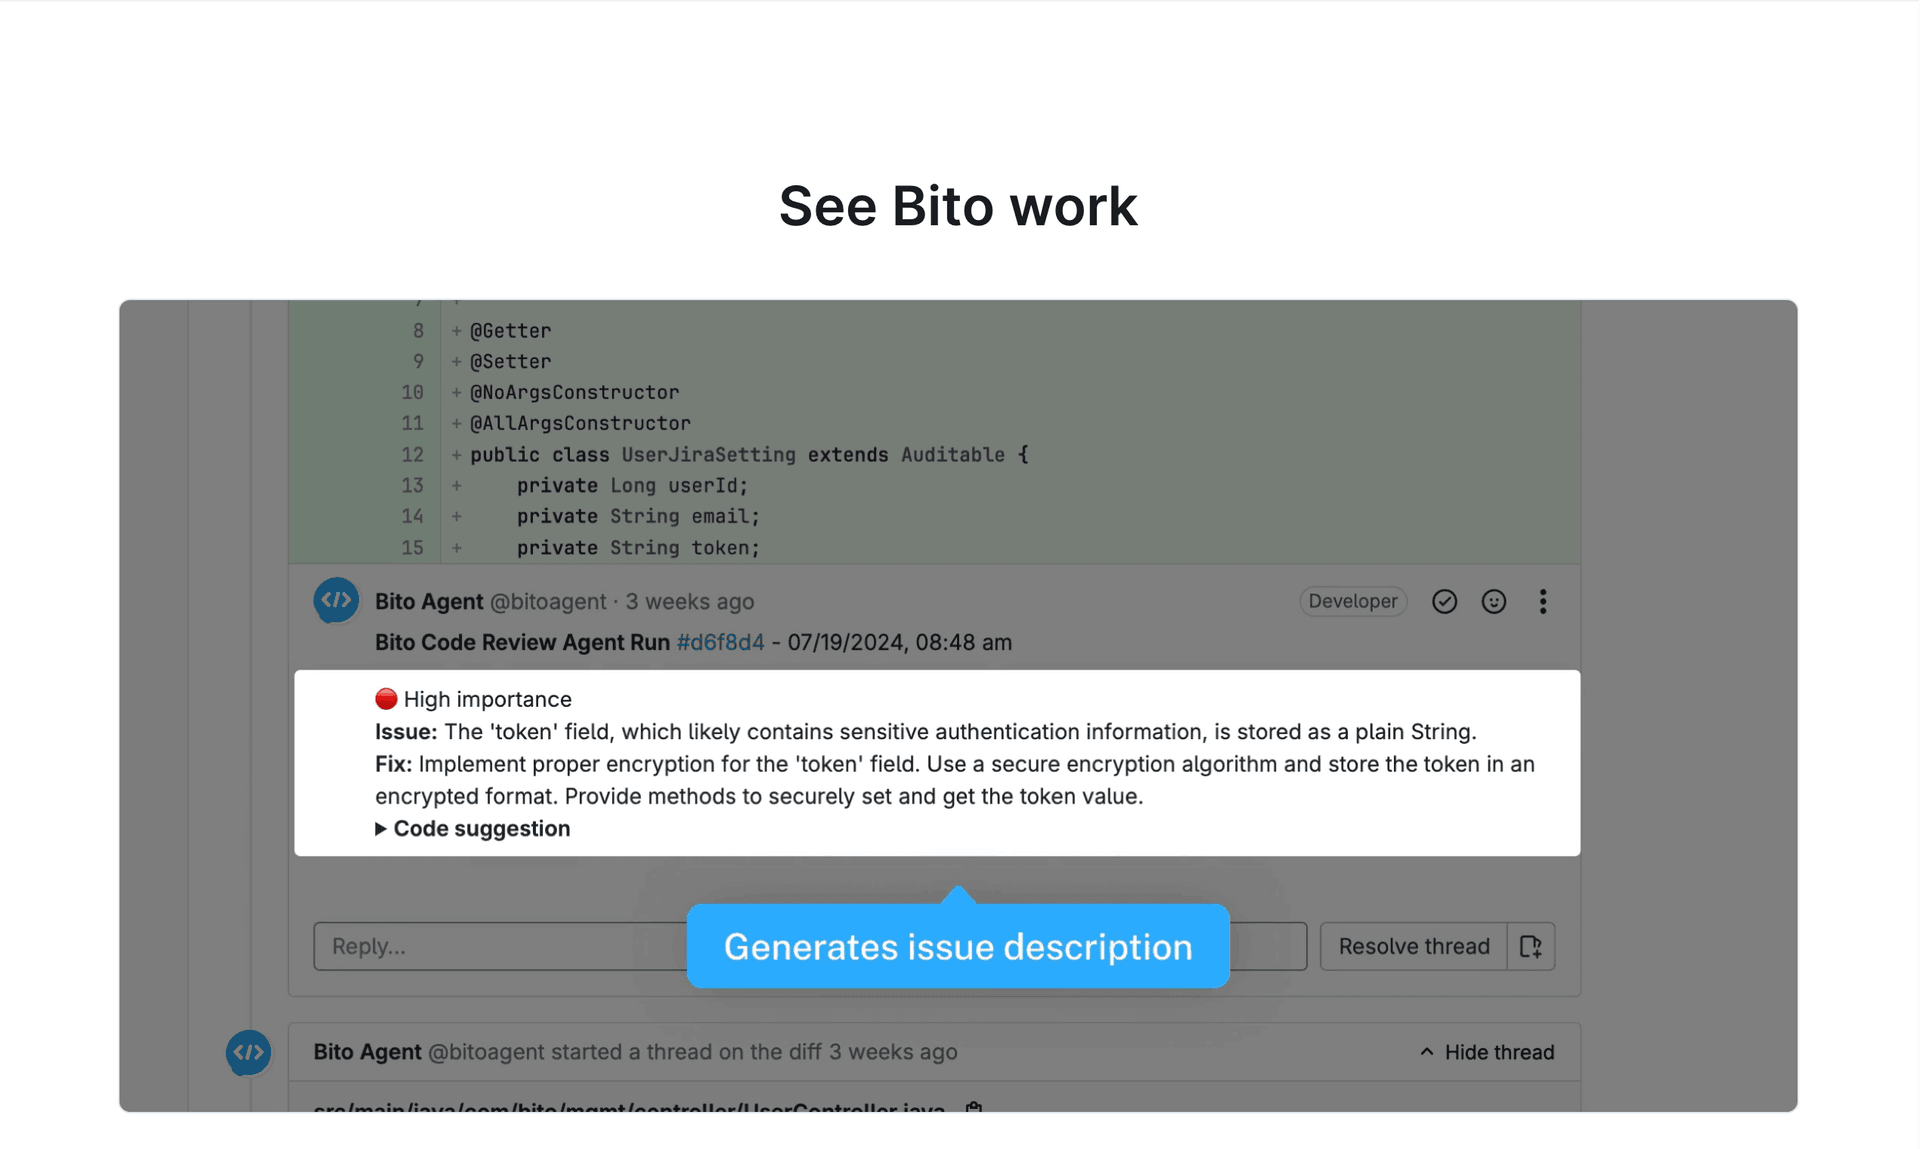Select the '@AllArgsConstructor' diff line
The width and height of the screenshot is (1920, 1149).
(x=580, y=423)
